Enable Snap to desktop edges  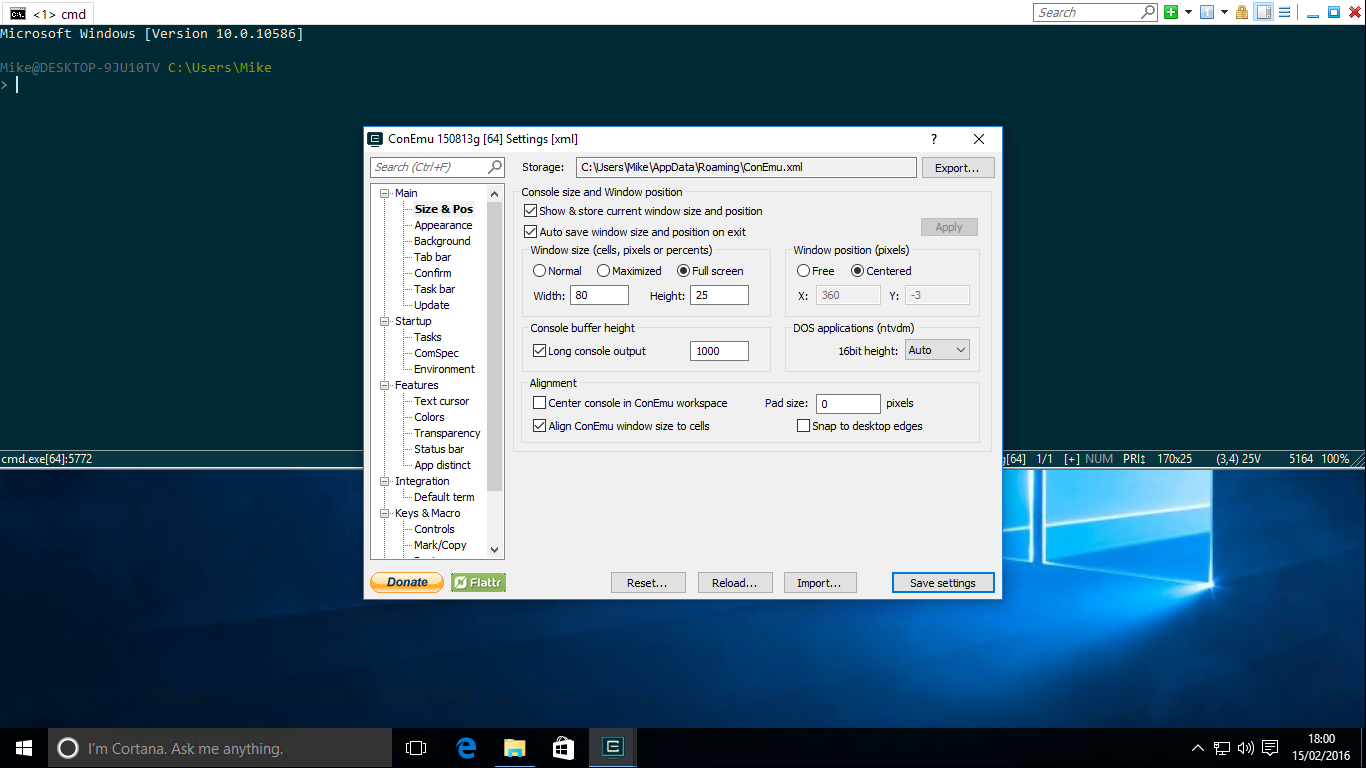(x=803, y=426)
